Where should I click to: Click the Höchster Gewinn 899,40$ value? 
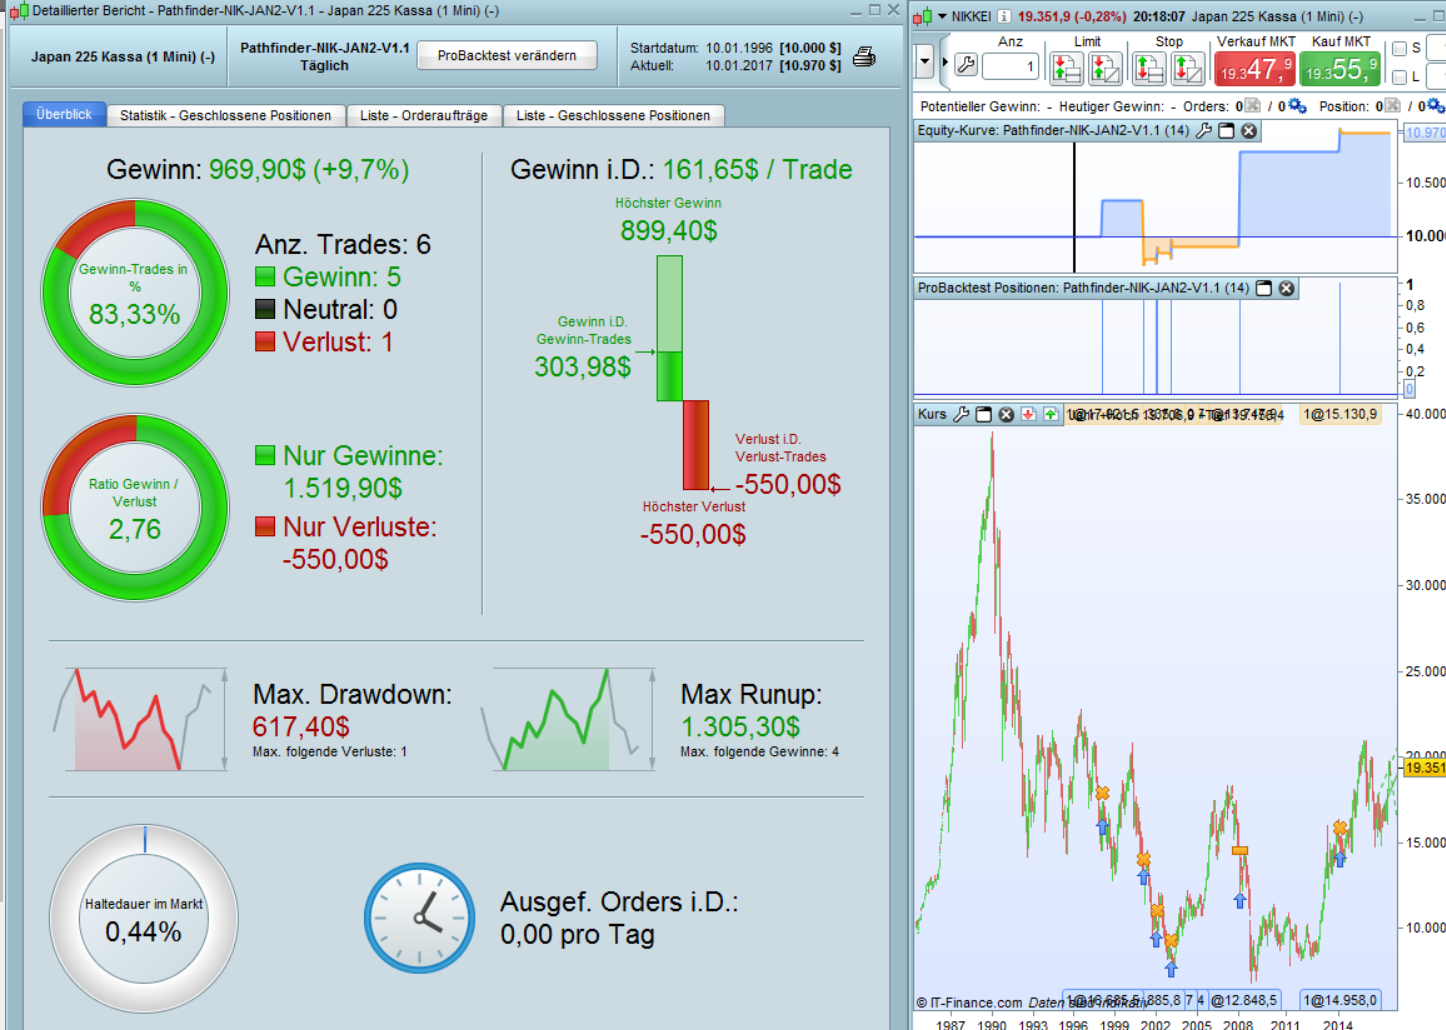click(669, 231)
